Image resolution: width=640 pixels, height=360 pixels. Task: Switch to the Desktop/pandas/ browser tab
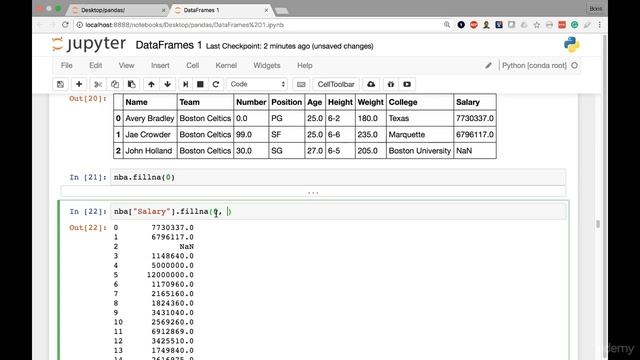tap(117, 10)
